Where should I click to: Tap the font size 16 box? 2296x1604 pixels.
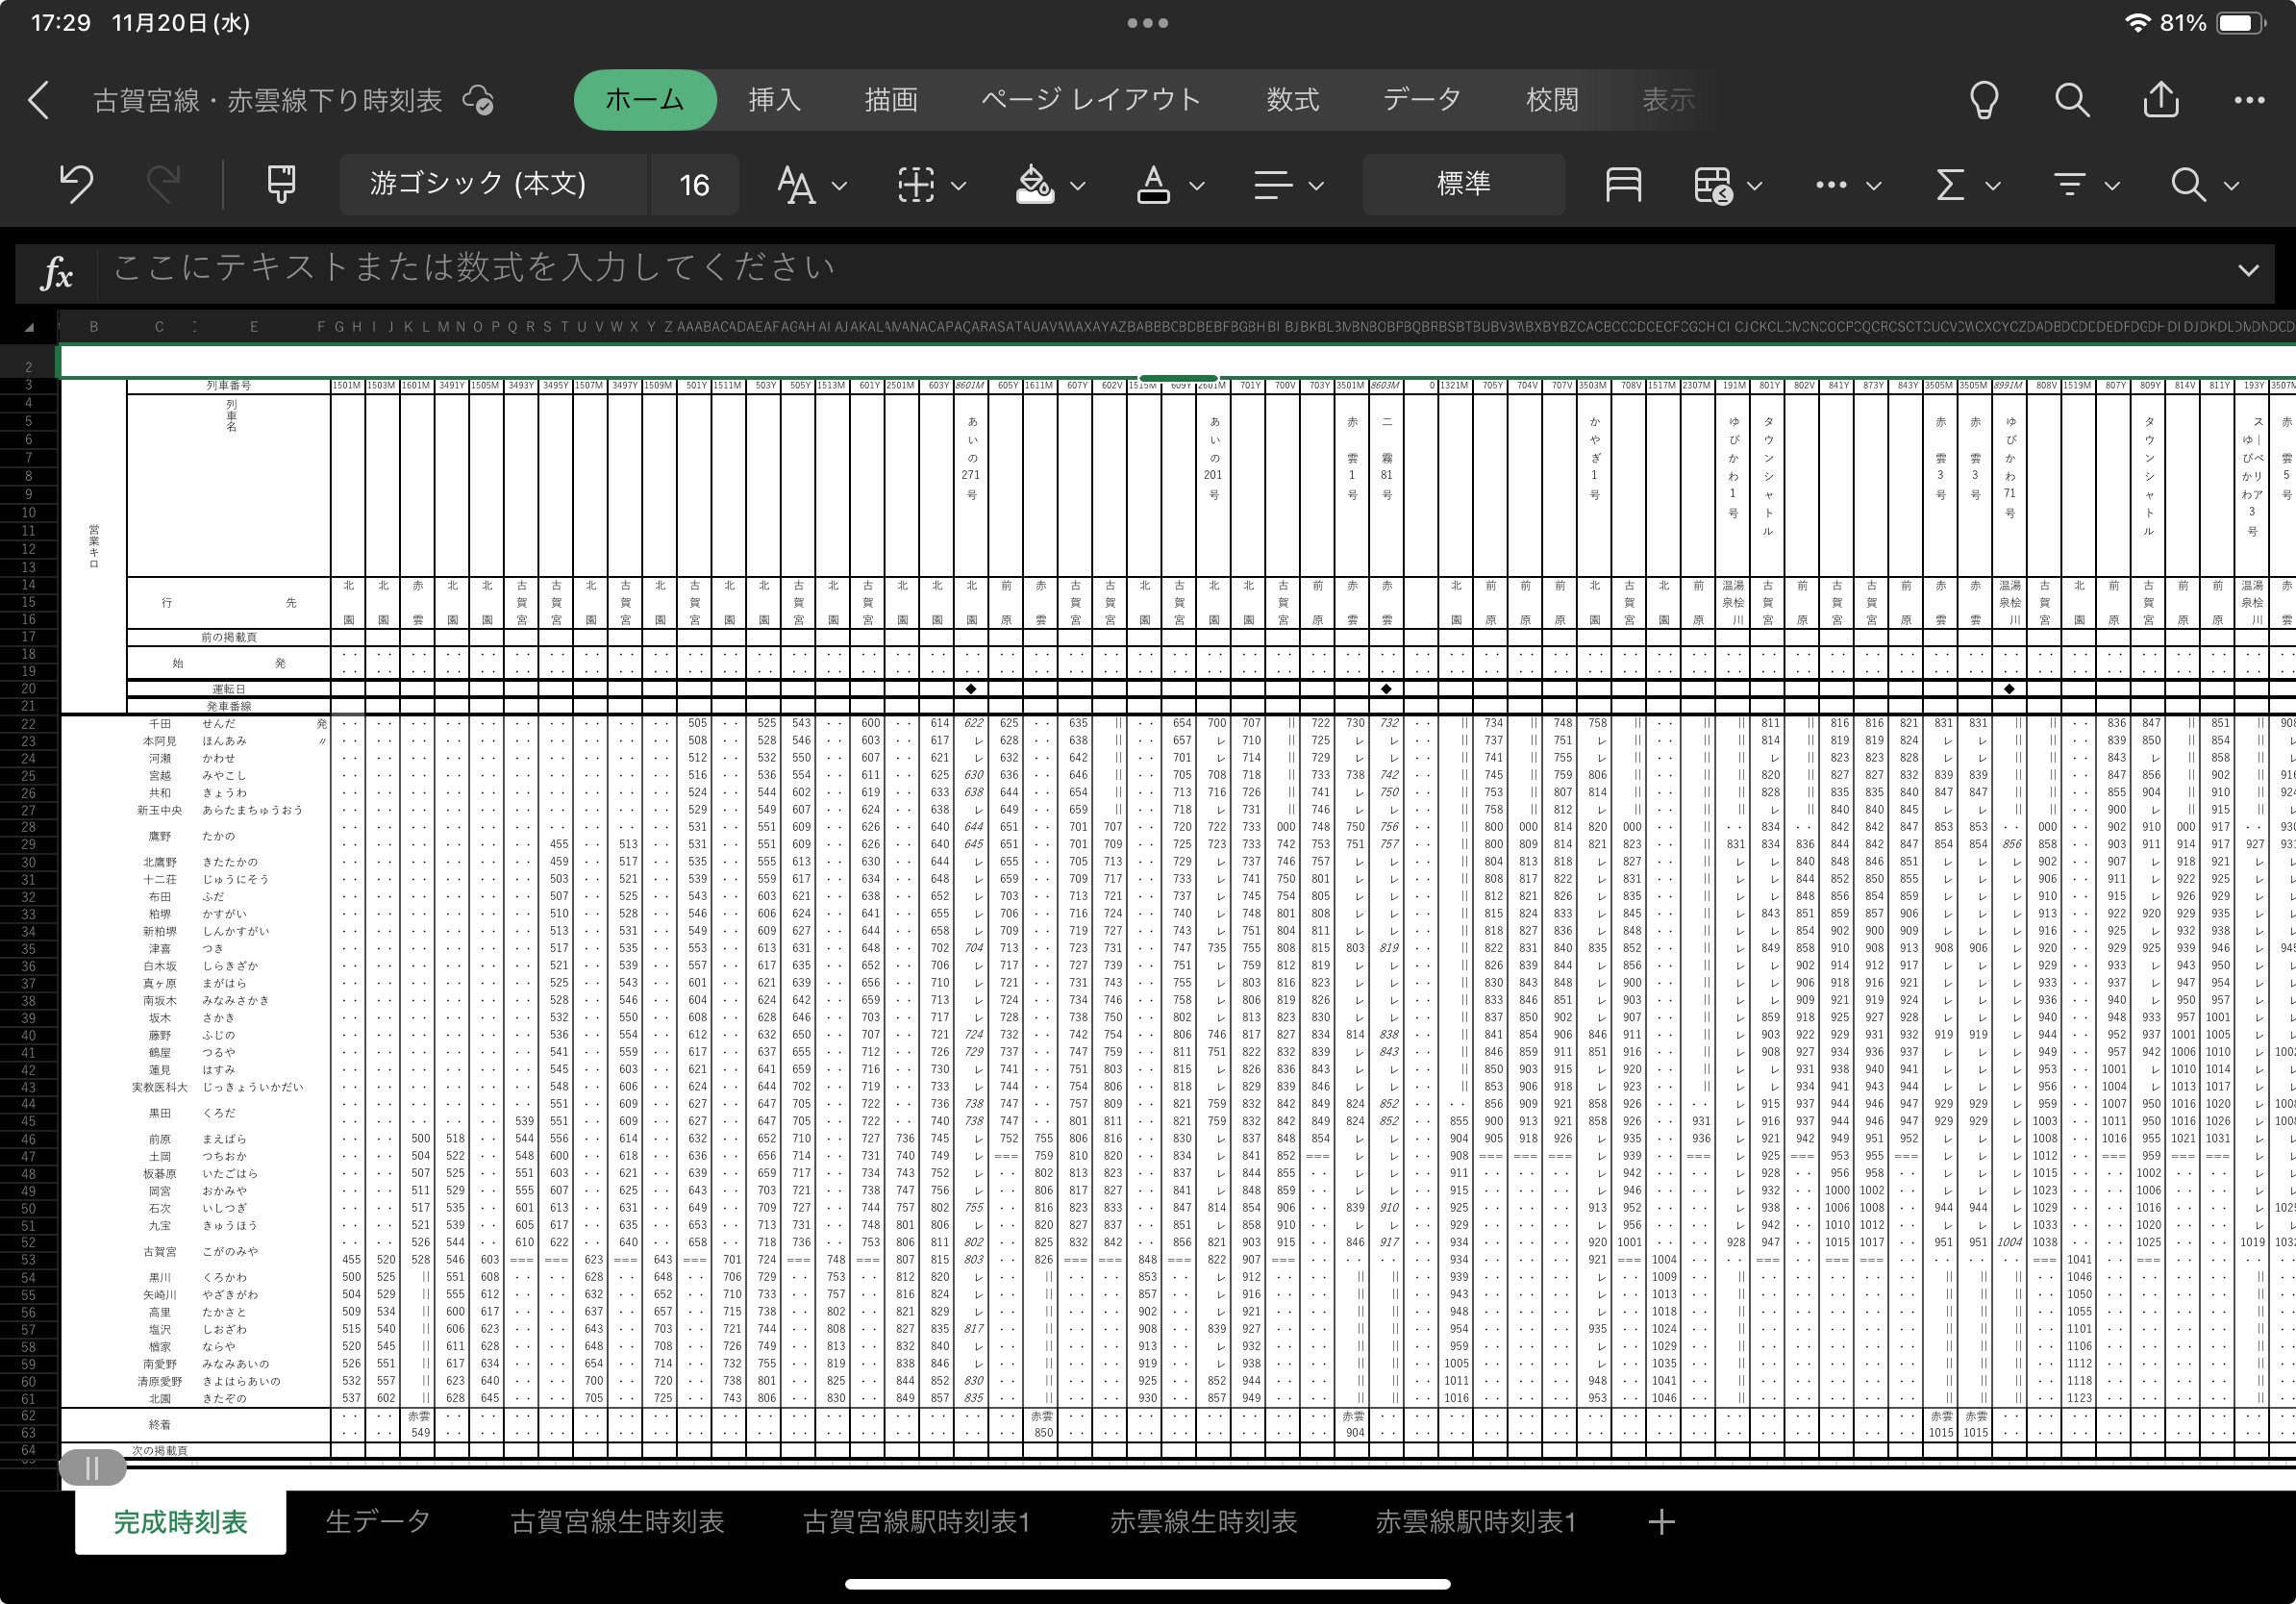(x=694, y=185)
